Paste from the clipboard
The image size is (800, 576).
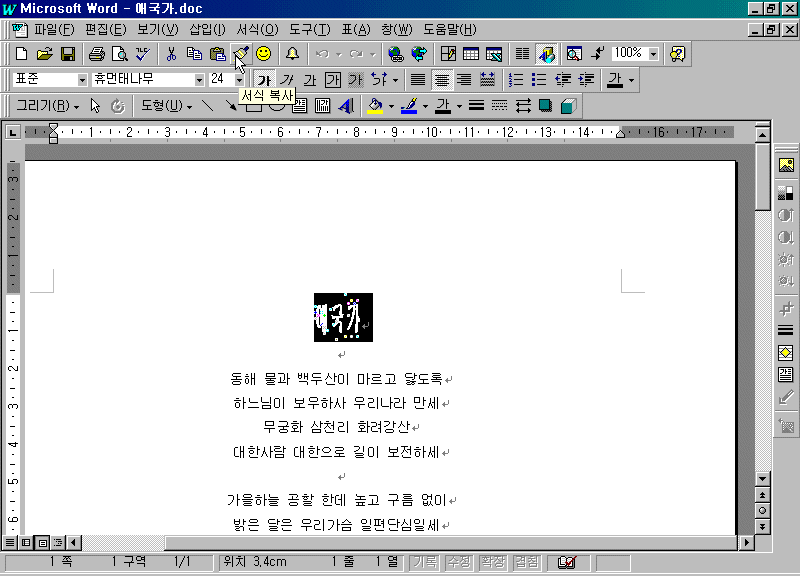coord(217,54)
